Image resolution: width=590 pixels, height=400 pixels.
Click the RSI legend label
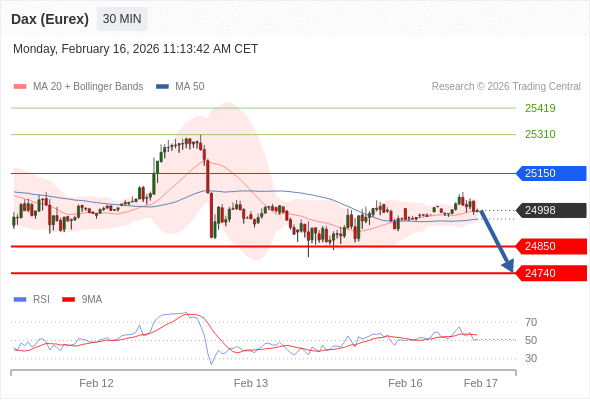[x=41, y=300]
